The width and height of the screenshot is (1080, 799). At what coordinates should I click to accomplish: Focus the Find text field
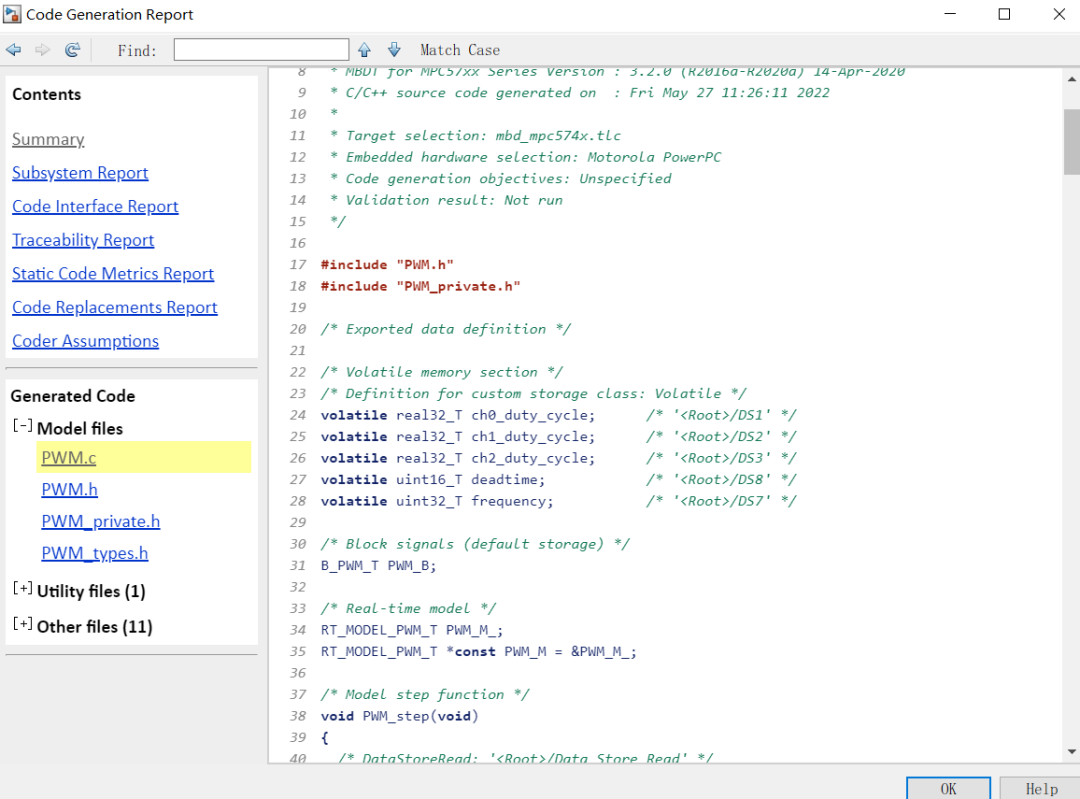click(261, 50)
